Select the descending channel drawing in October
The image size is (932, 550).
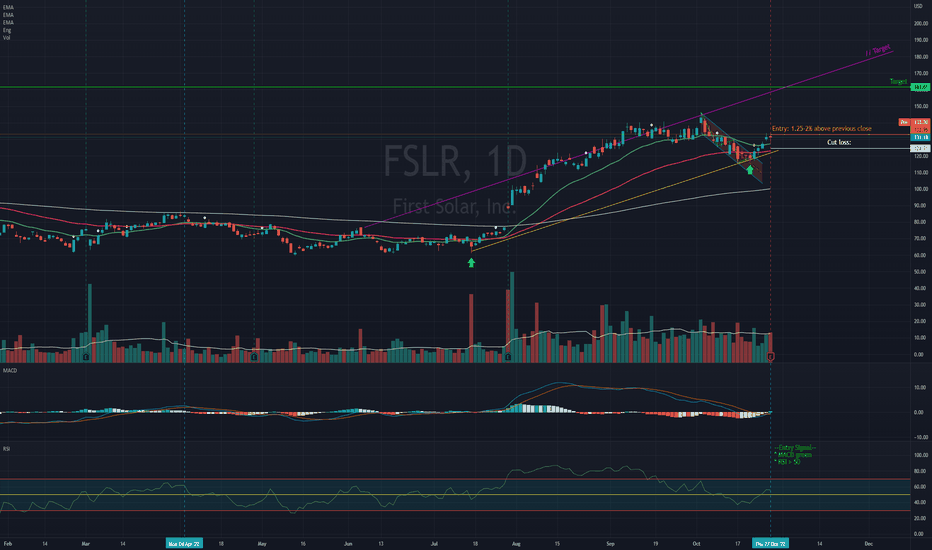731,147
